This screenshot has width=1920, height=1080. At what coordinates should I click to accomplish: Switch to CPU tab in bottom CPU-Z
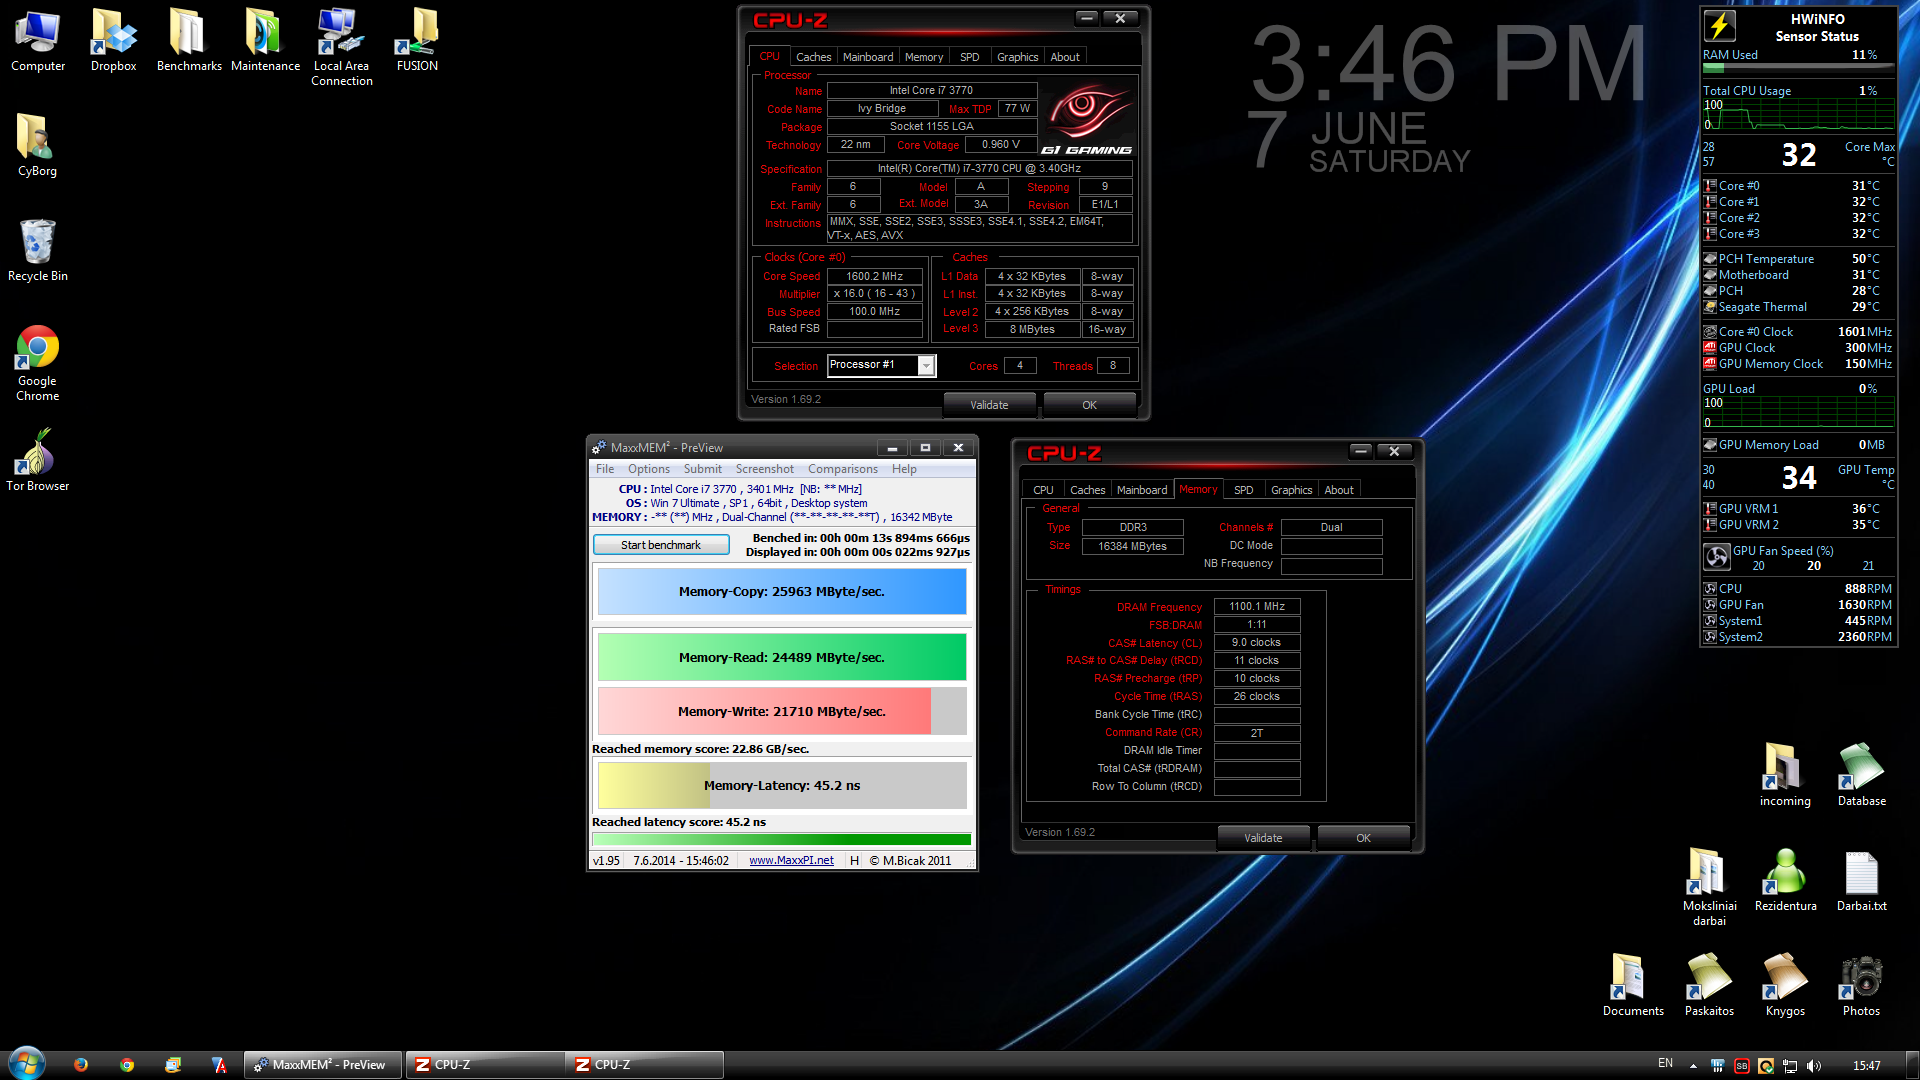tap(1043, 490)
